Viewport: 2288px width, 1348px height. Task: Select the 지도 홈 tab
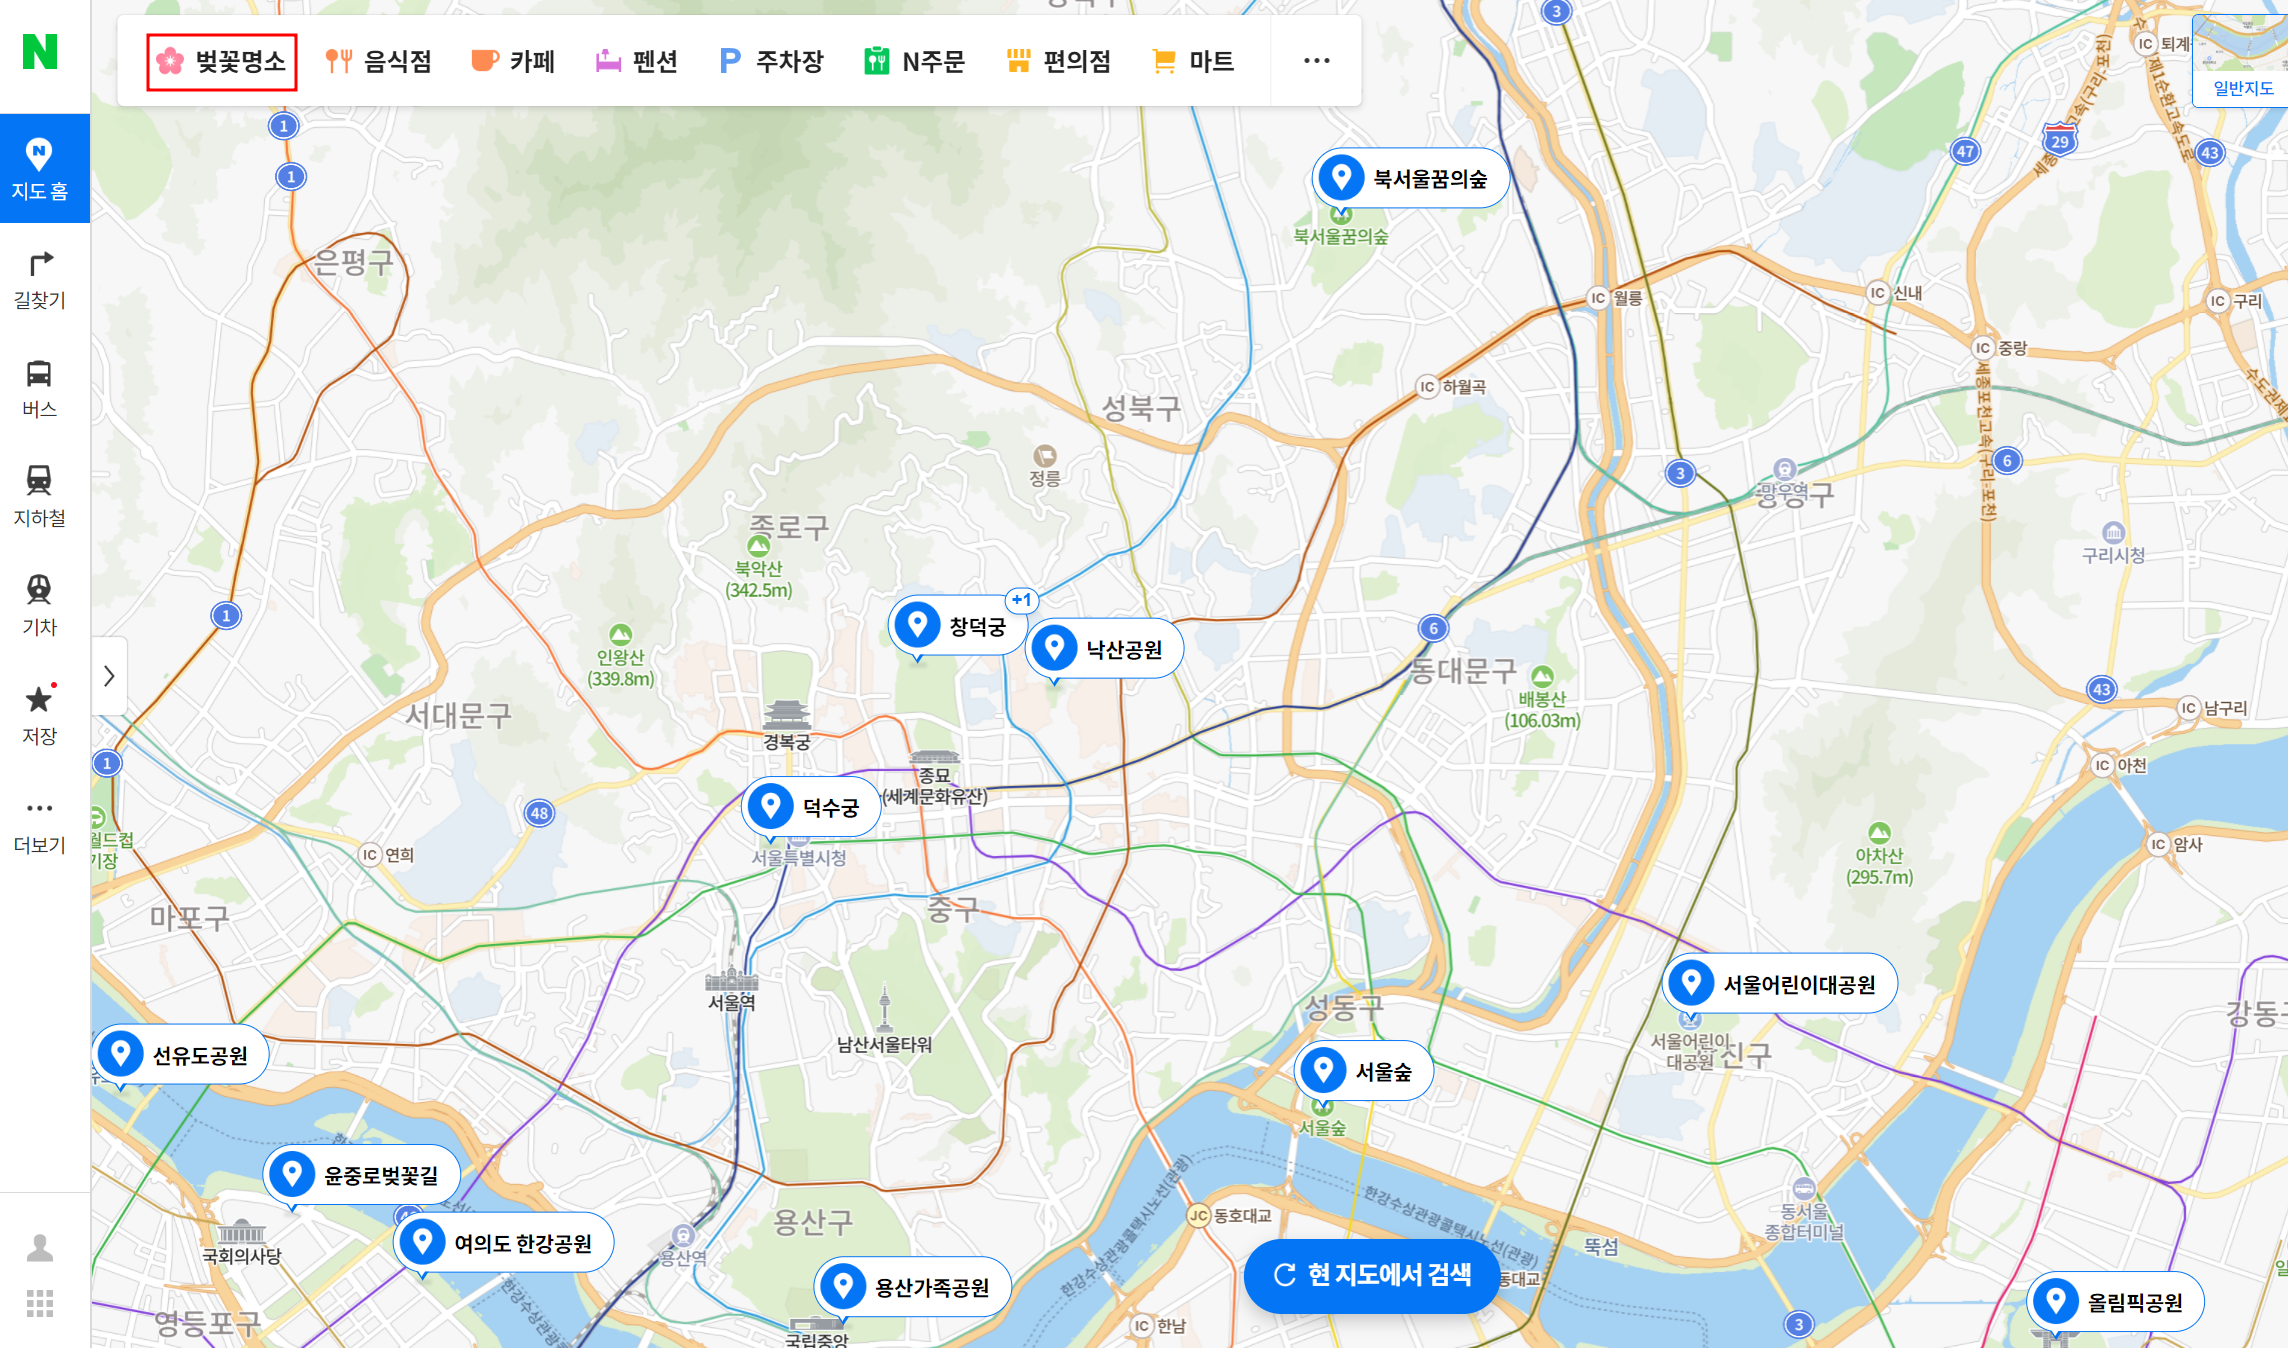point(40,168)
